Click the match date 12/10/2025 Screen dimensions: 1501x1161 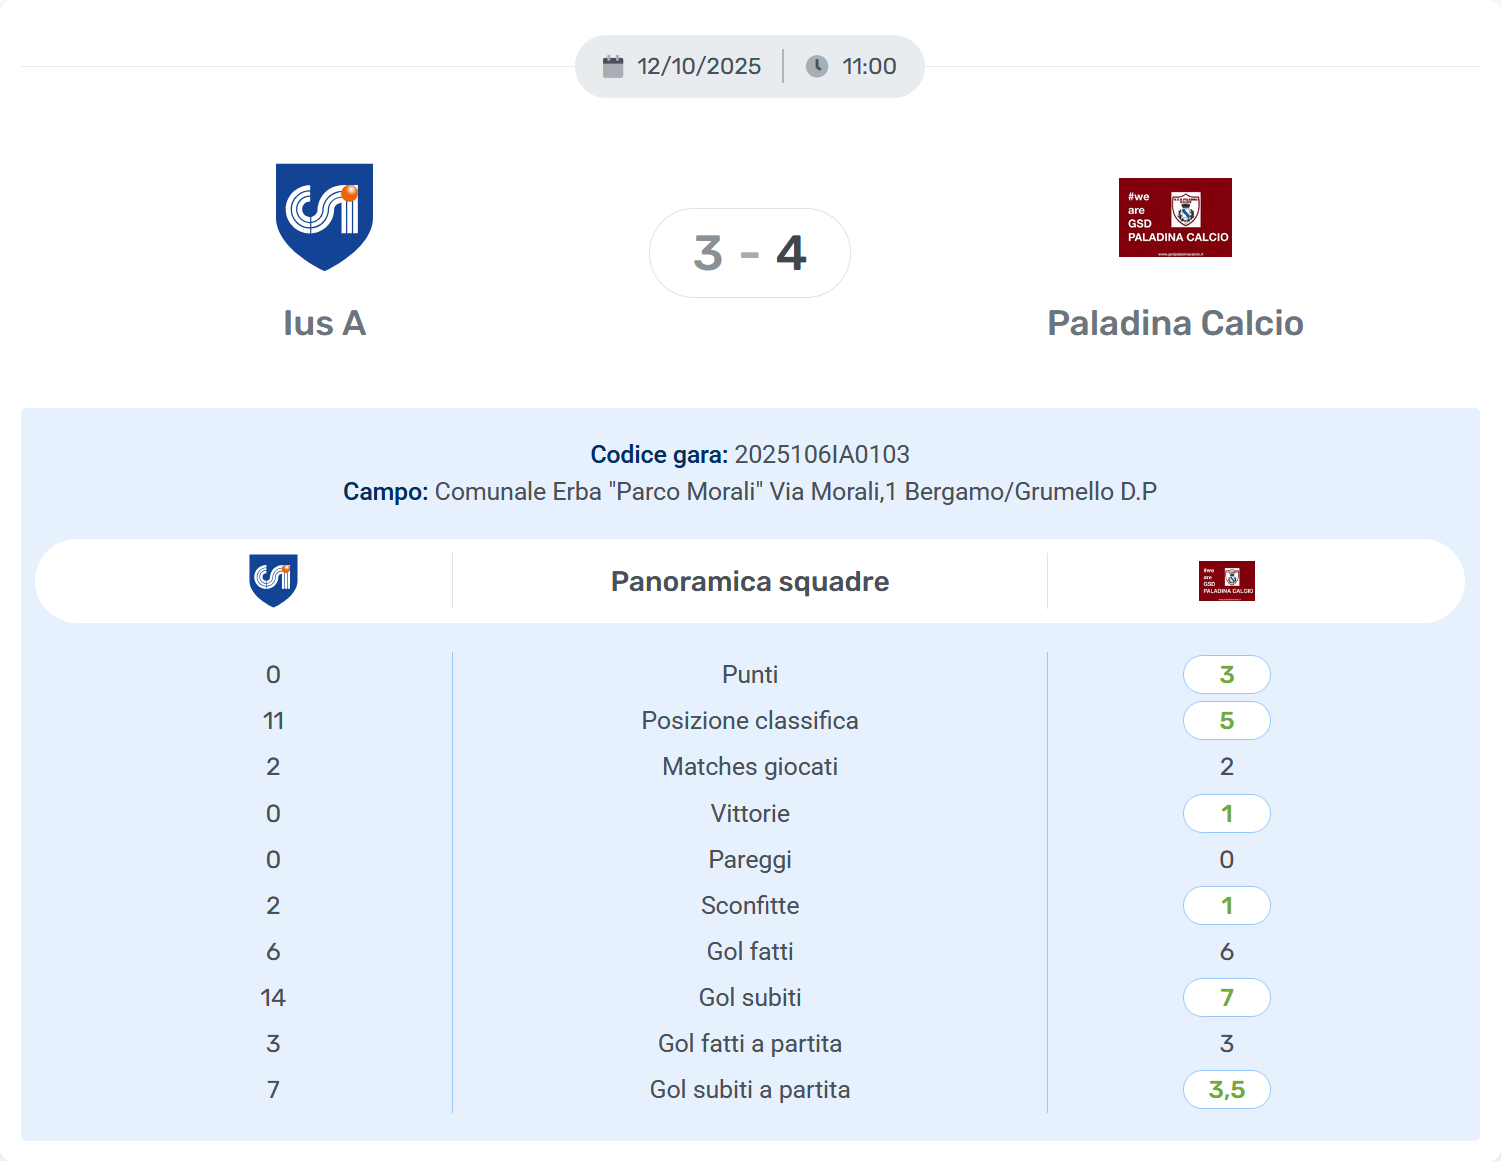point(699,67)
